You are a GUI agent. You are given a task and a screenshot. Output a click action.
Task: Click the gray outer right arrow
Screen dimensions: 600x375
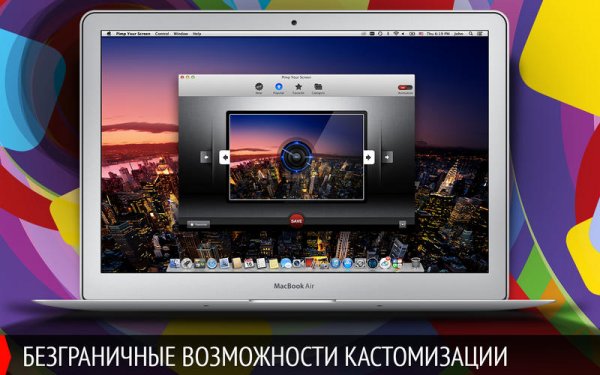click(387, 157)
